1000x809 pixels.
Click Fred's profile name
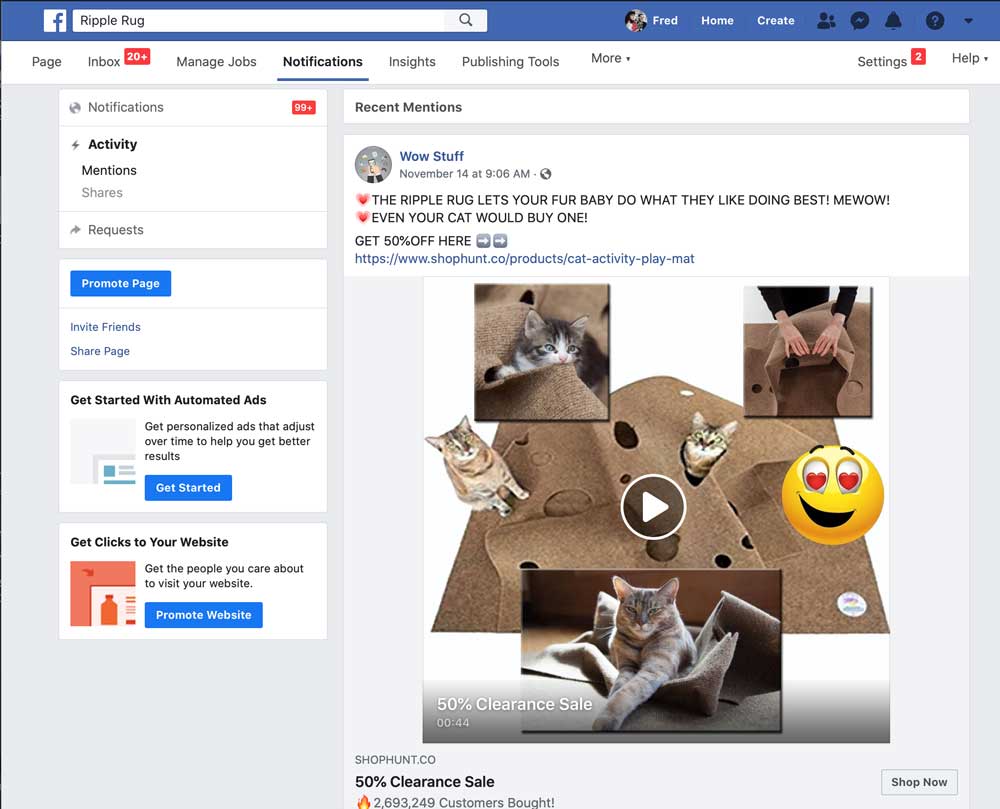click(x=665, y=20)
